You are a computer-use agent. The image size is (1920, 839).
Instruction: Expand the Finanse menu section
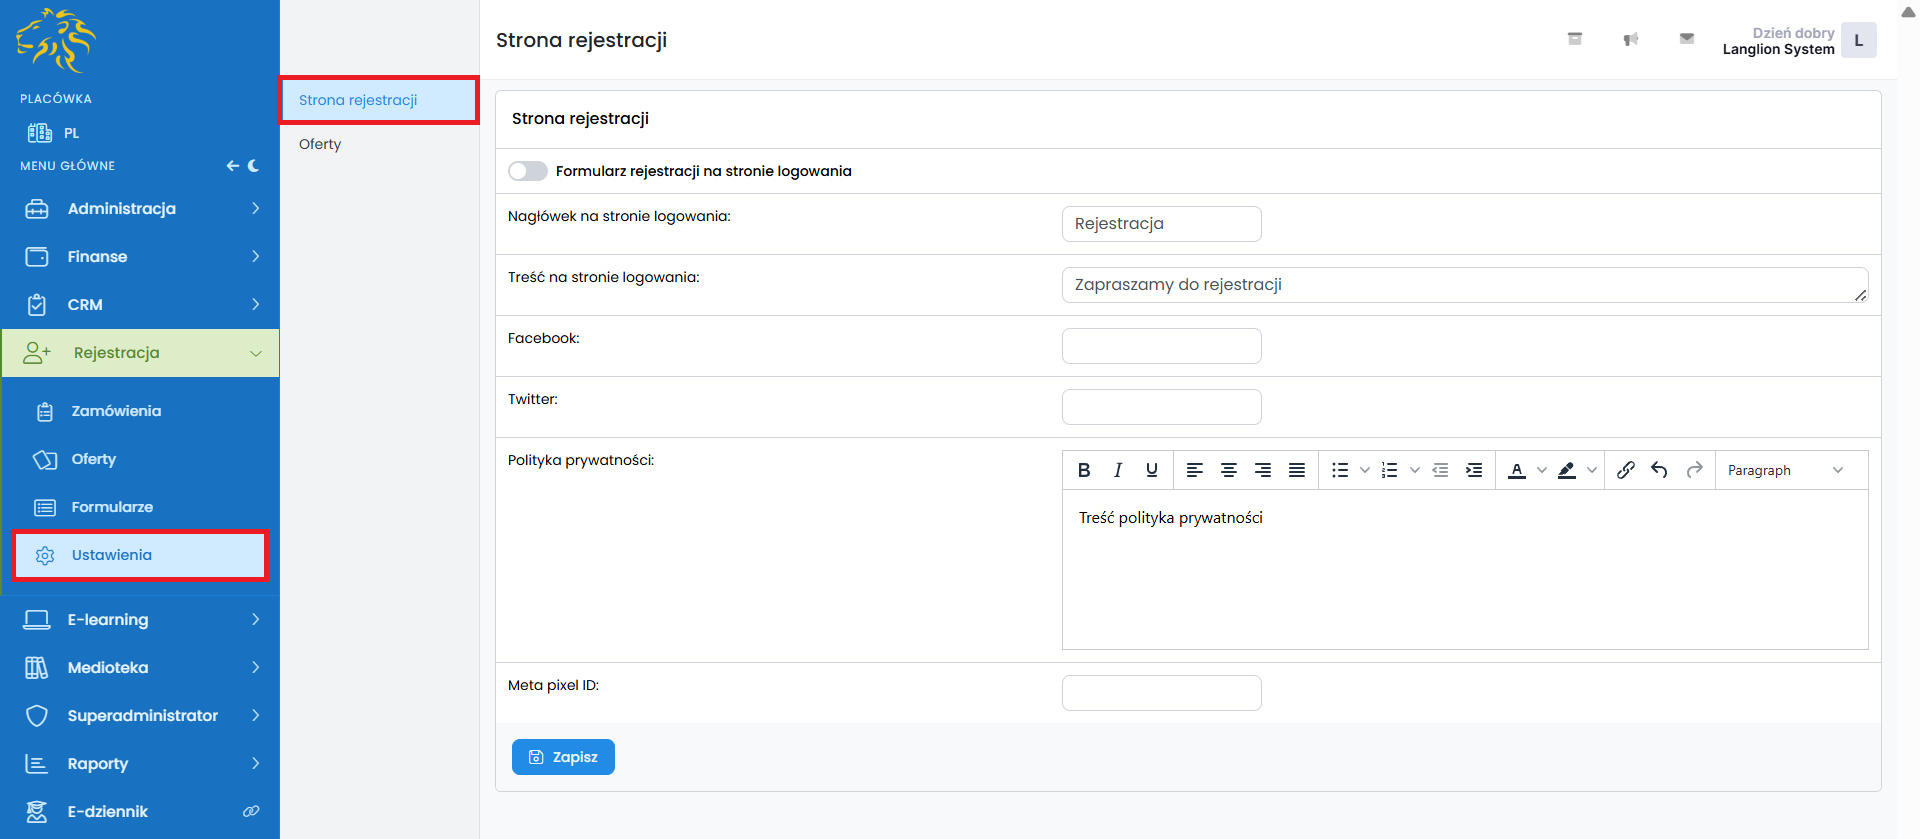tap(140, 257)
